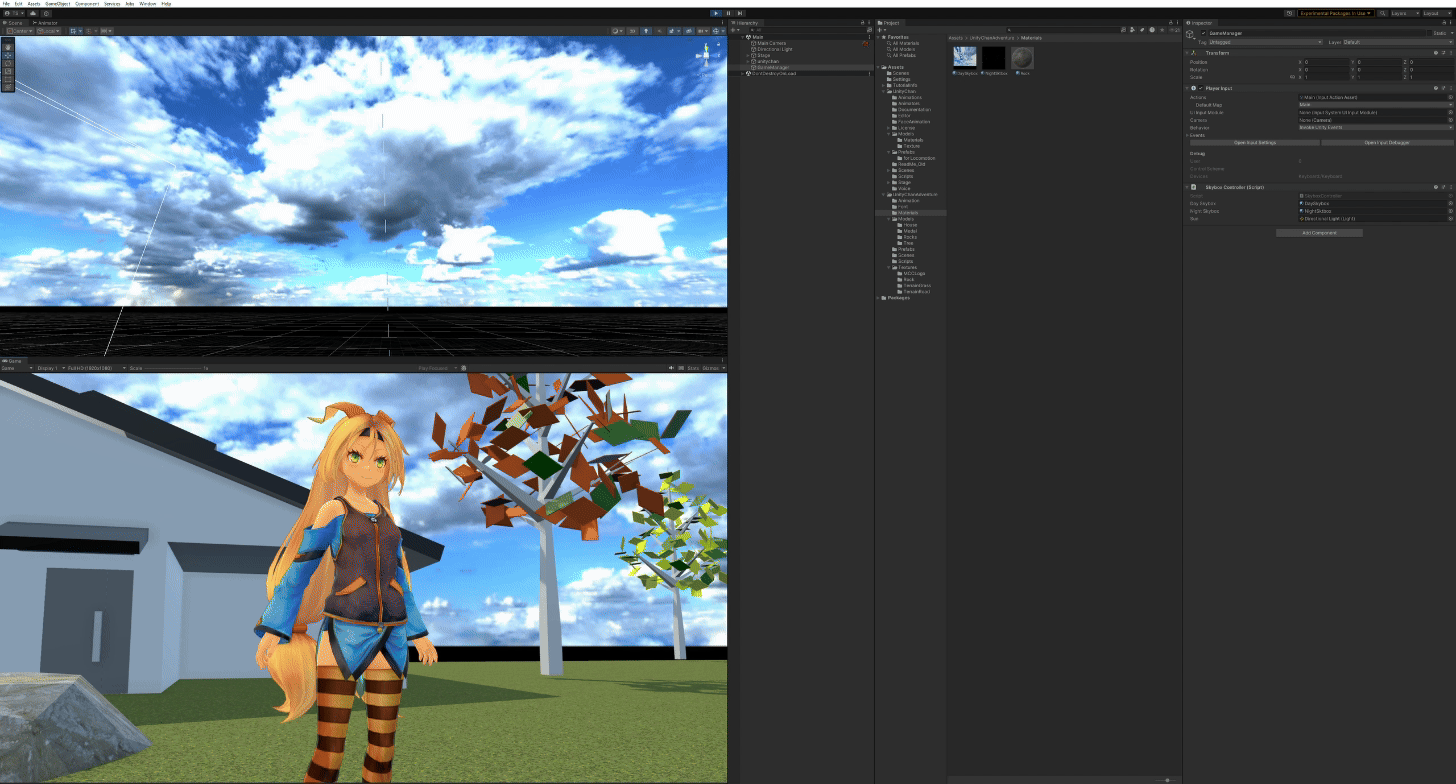Disable the Player Input component checkbox
Viewport: 1456px width, 784px height.
coord(1203,88)
